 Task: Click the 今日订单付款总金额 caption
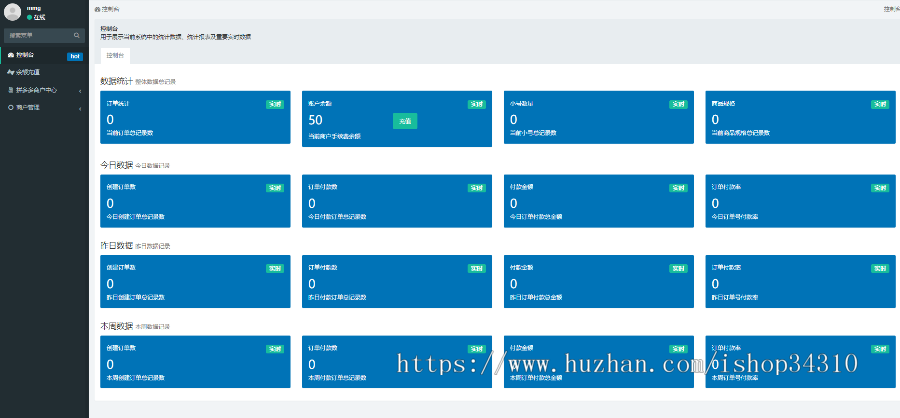536,216
